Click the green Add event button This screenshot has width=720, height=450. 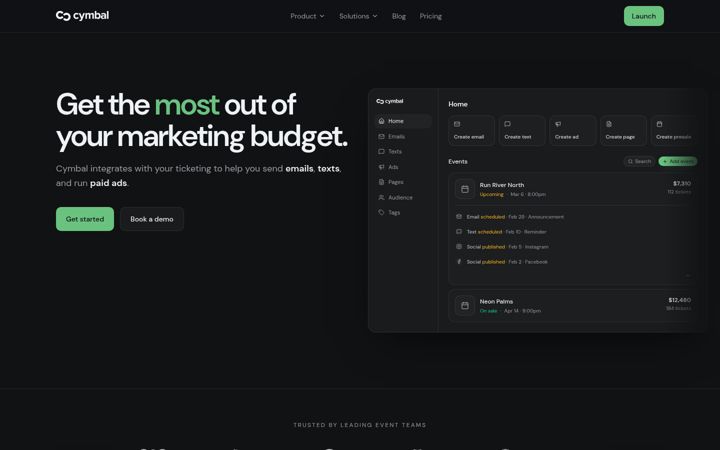click(x=678, y=161)
